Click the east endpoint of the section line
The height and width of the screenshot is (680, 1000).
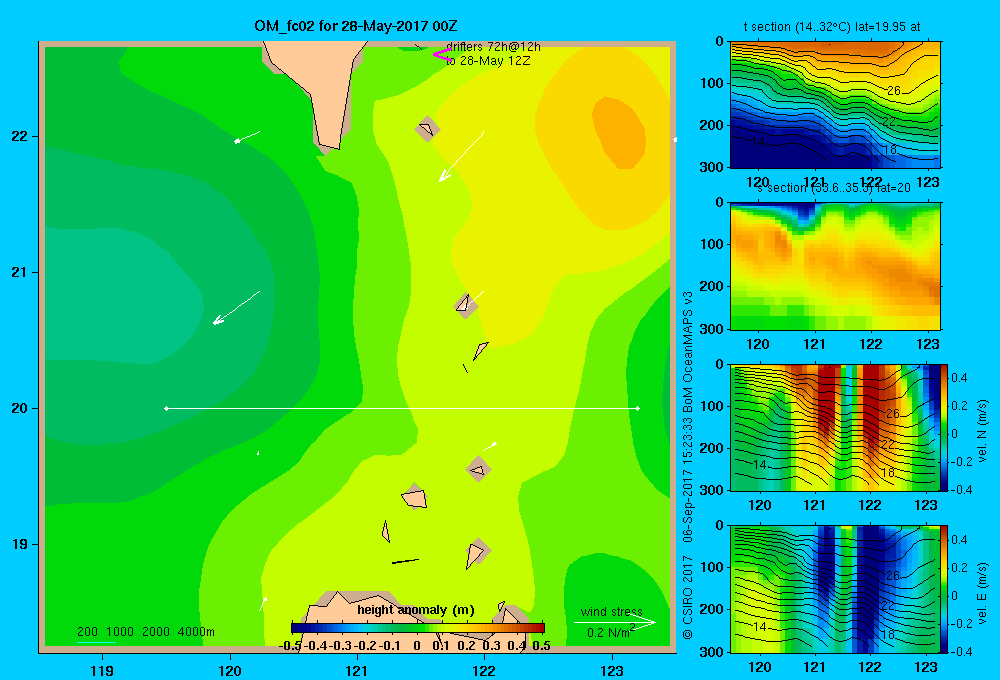(638, 408)
